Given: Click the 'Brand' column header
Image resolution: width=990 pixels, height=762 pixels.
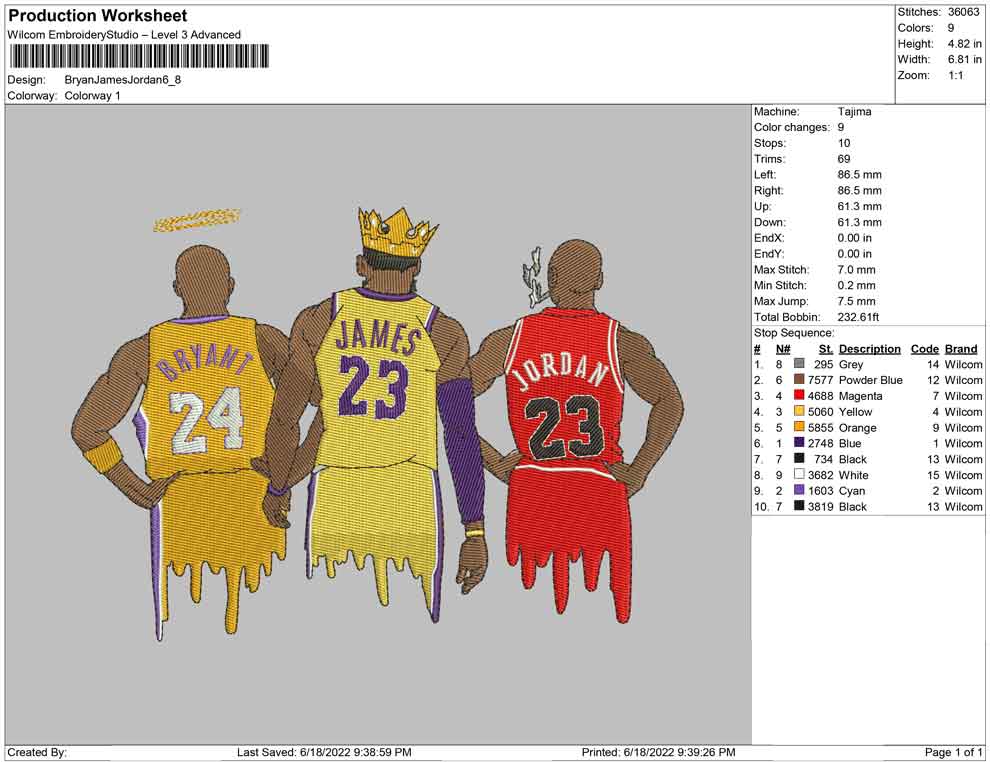Looking at the screenshot, I should pos(961,349).
